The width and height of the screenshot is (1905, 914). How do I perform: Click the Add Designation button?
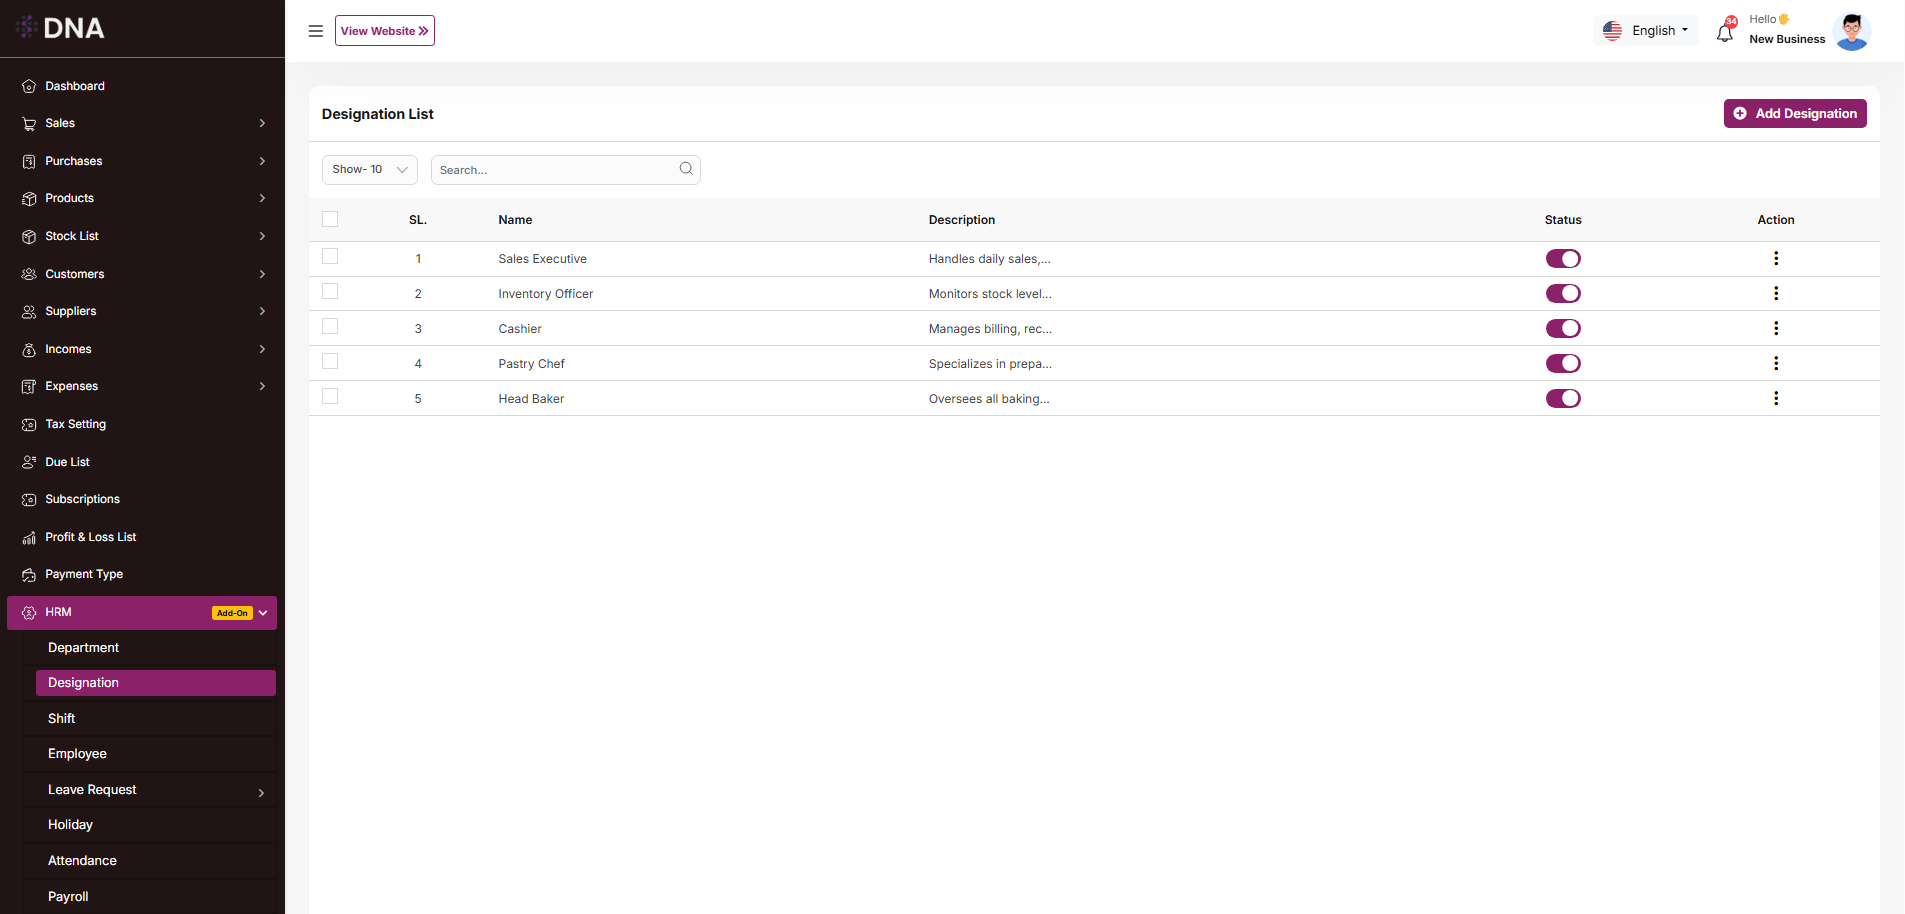(x=1795, y=114)
